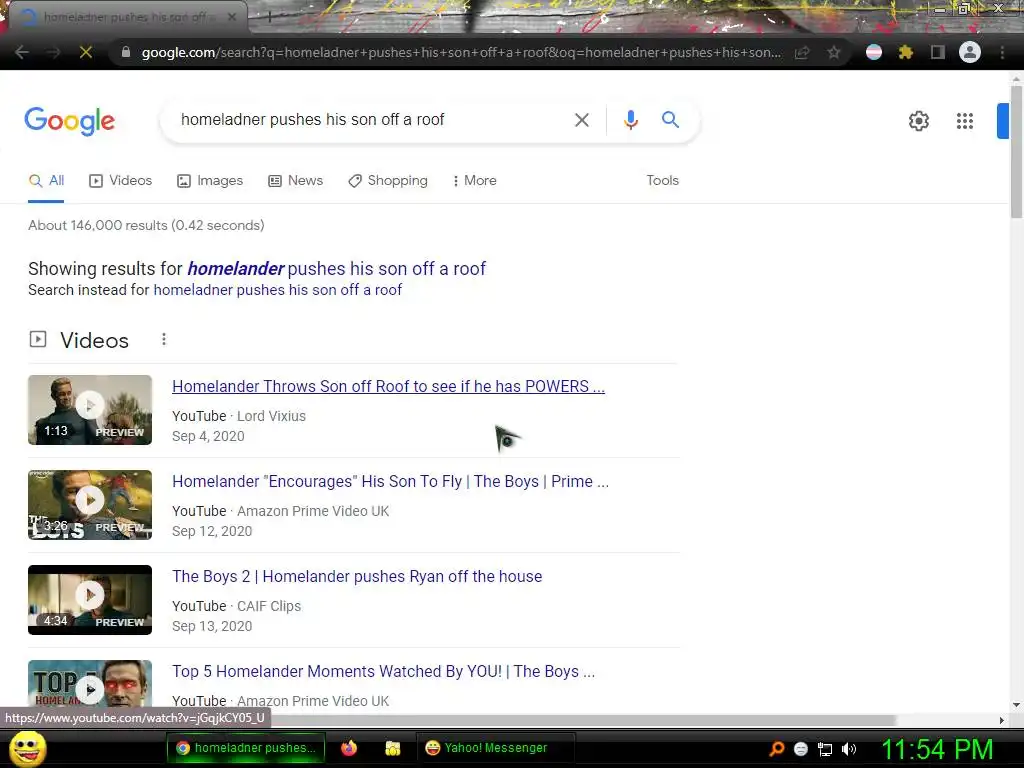Viewport: 1024px width, 768px height.
Task: Toggle the browser side panel icon
Action: pos(938,52)
